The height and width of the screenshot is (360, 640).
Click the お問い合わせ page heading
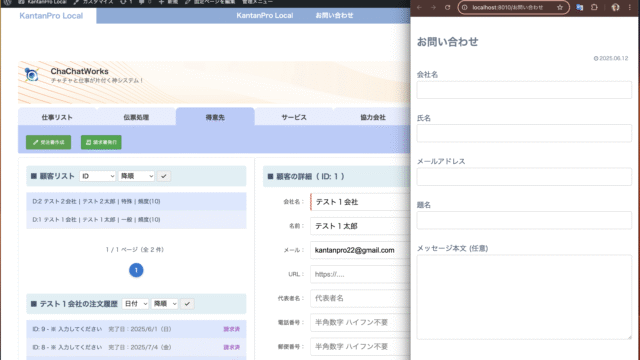pyautogui.click(x=447, y=42)
